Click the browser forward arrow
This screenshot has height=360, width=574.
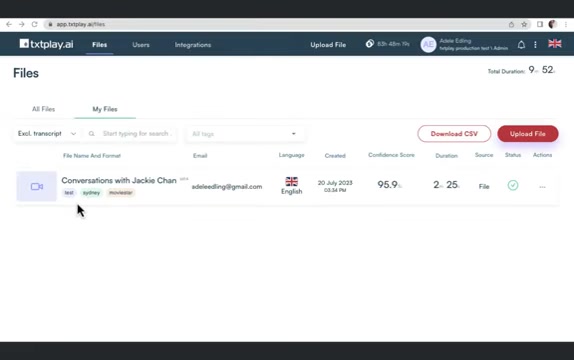point(22,24)
